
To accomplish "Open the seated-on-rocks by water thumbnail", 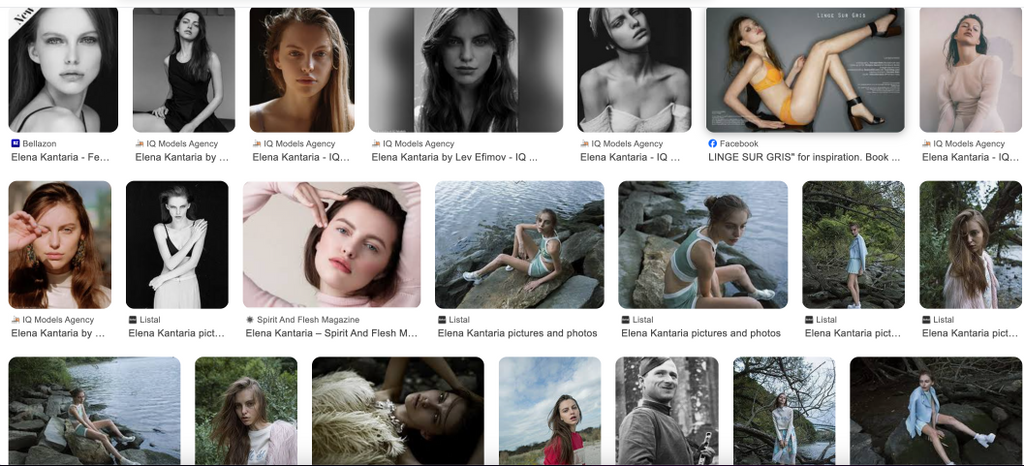I will (x=519, y=245).
